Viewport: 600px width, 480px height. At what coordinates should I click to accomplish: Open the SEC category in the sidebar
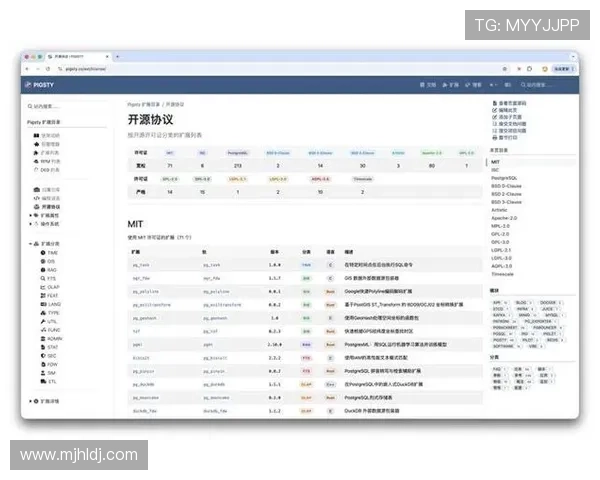[49, 356]
